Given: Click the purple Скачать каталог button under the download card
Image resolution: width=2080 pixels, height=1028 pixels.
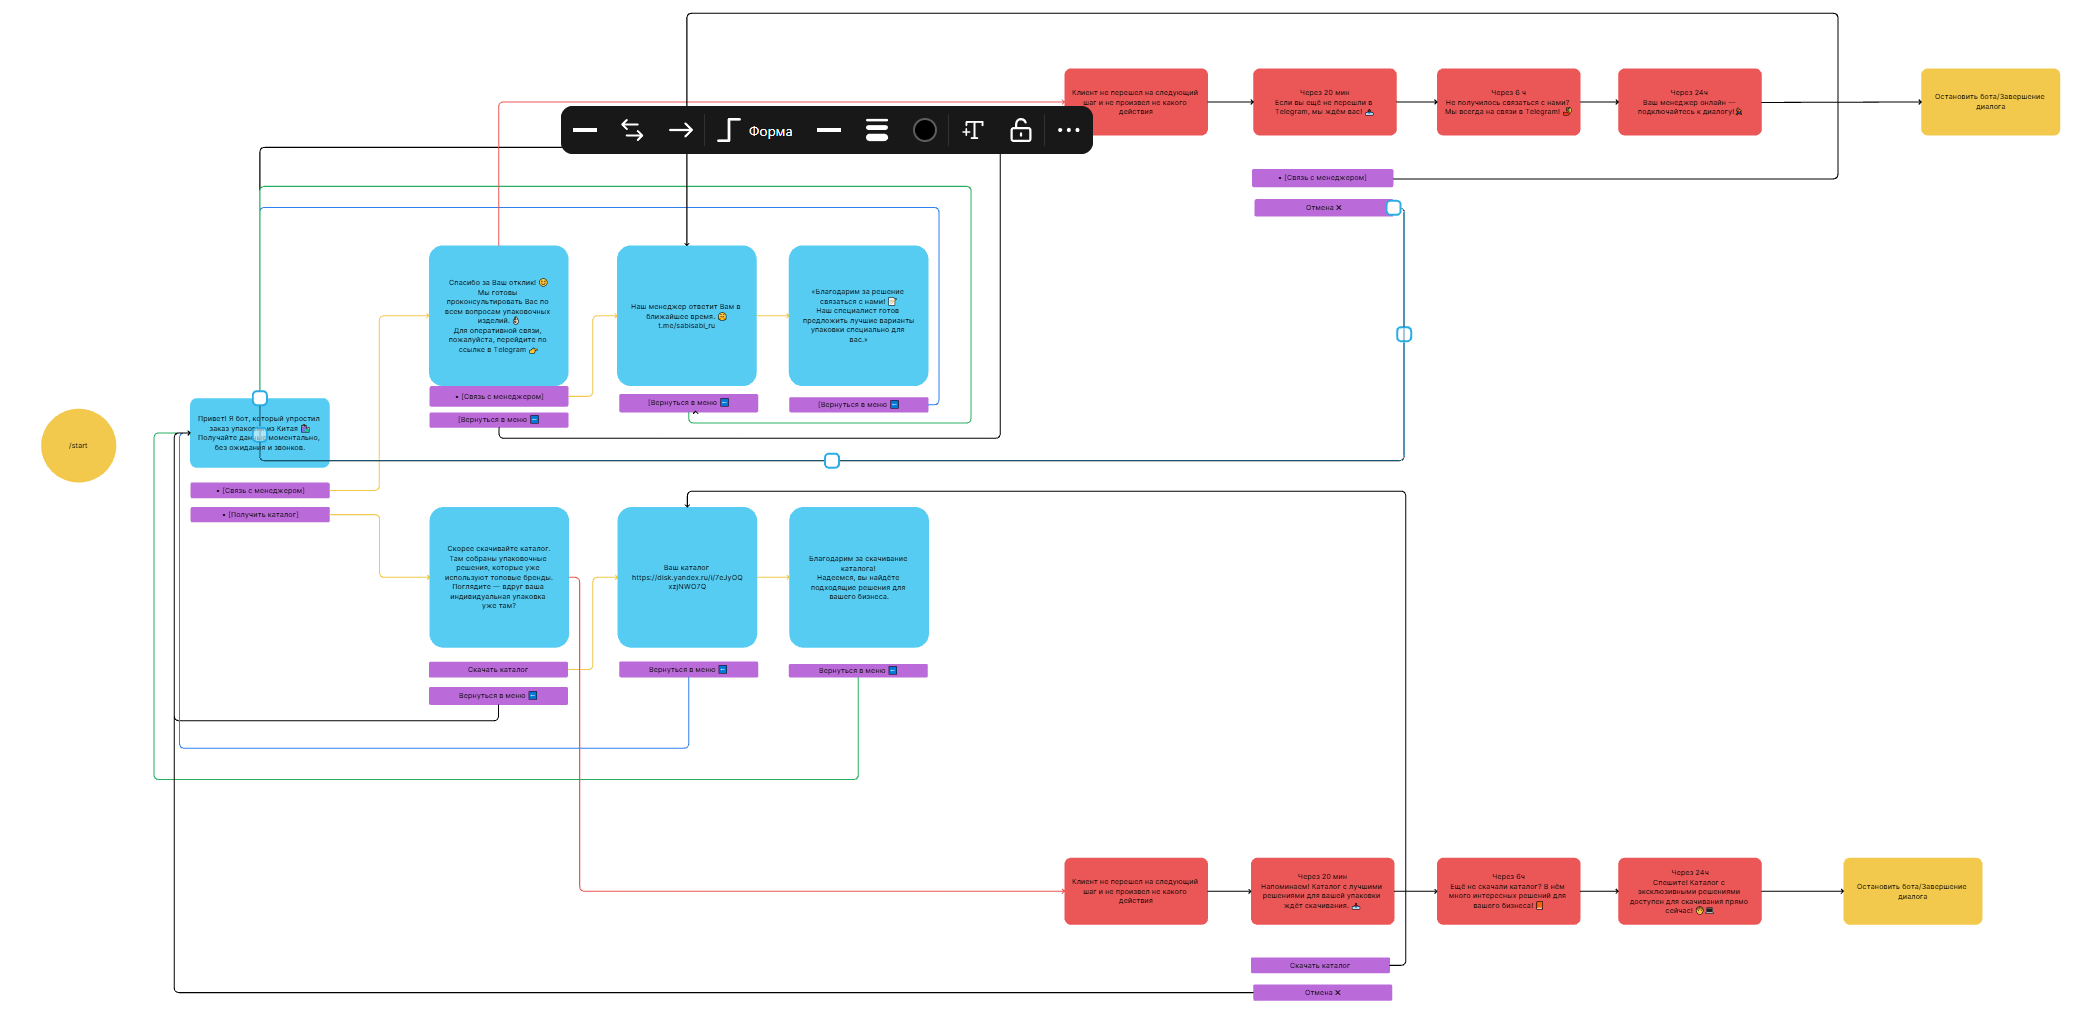Looking at the screenshot, I should click(x=498, y=670).
